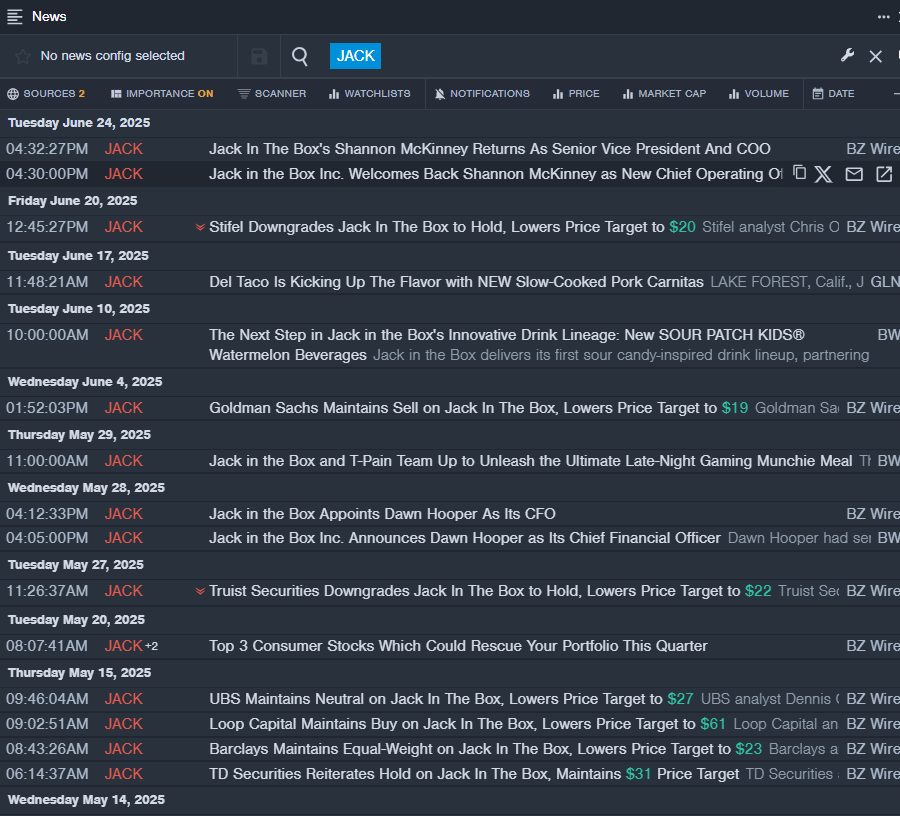Click JACK ticker in 04:32:27PM row
The width and height of the screenshot is (900, 816).
coord(123,149)
